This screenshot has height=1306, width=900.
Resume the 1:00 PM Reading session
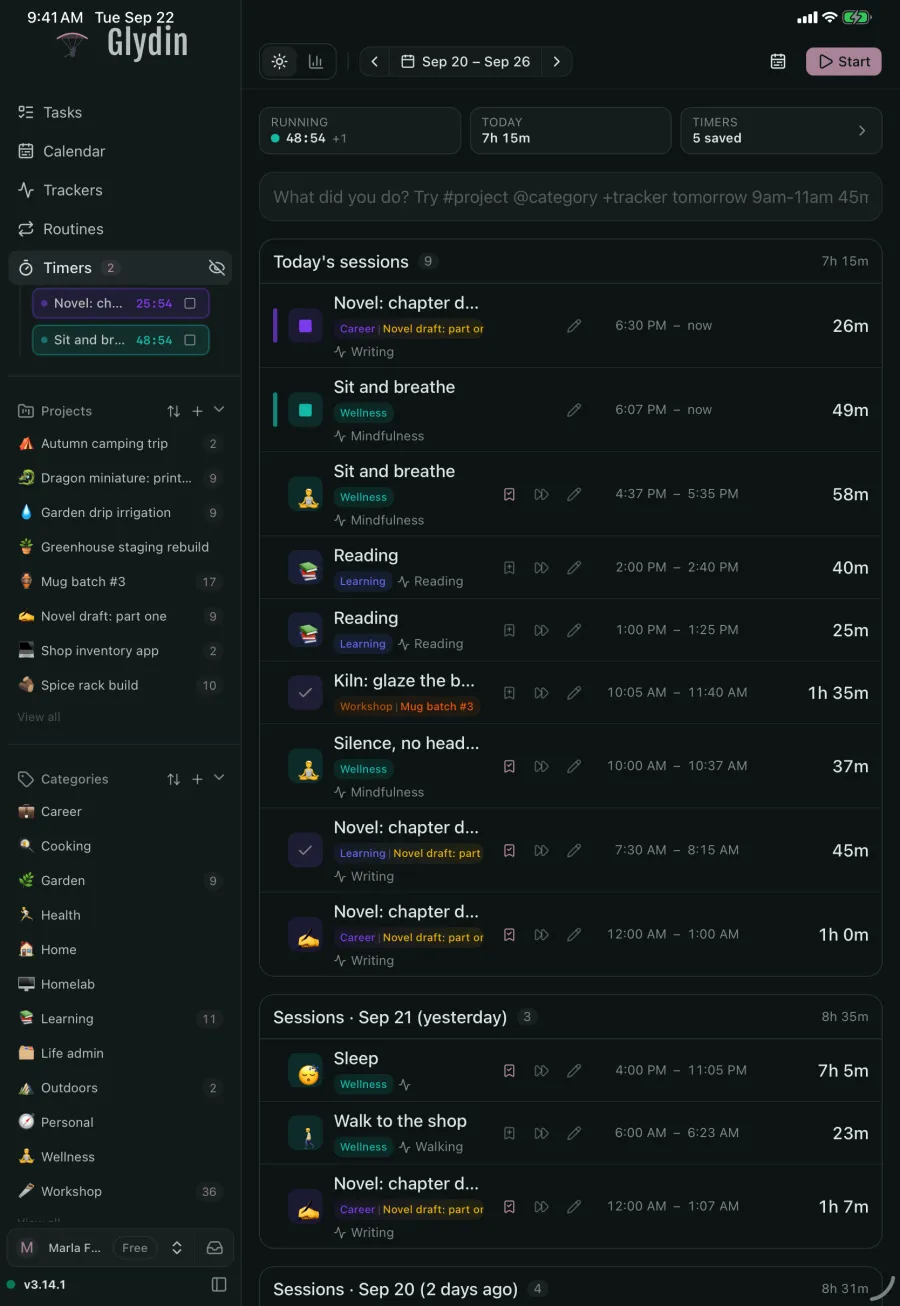coord(541,630)
